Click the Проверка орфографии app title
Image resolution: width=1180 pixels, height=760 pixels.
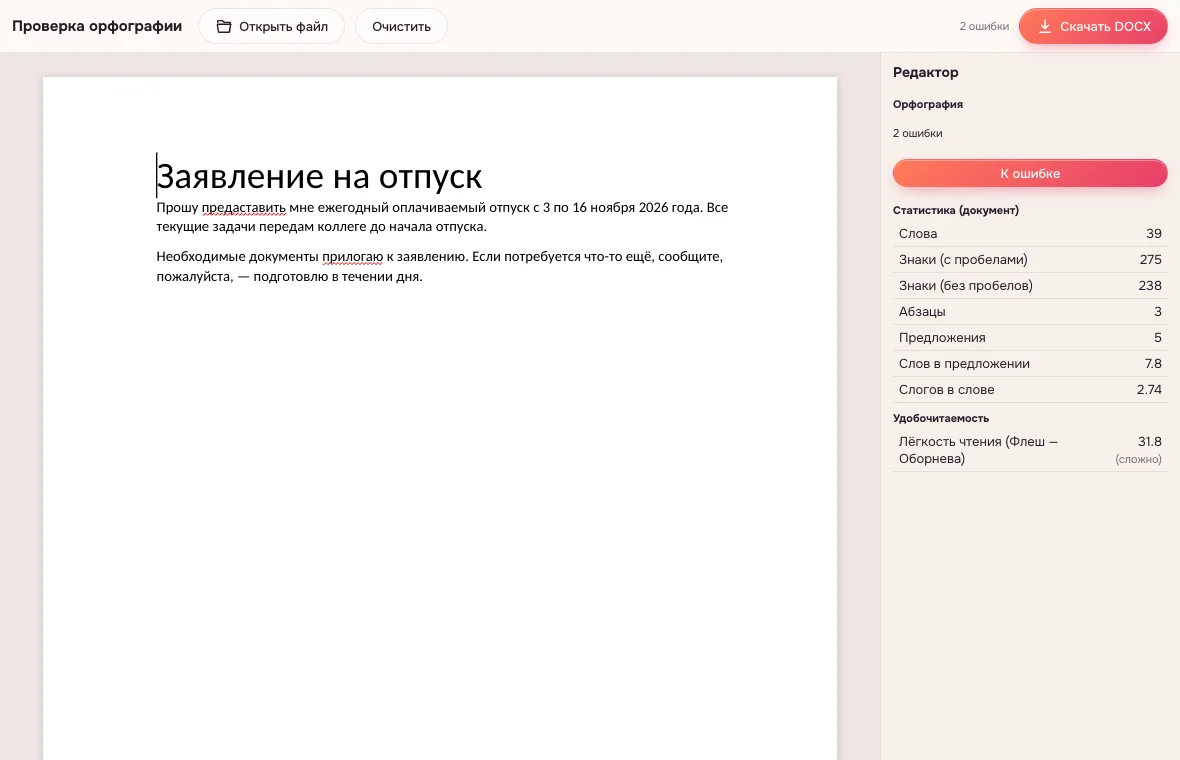pos(97,26)
